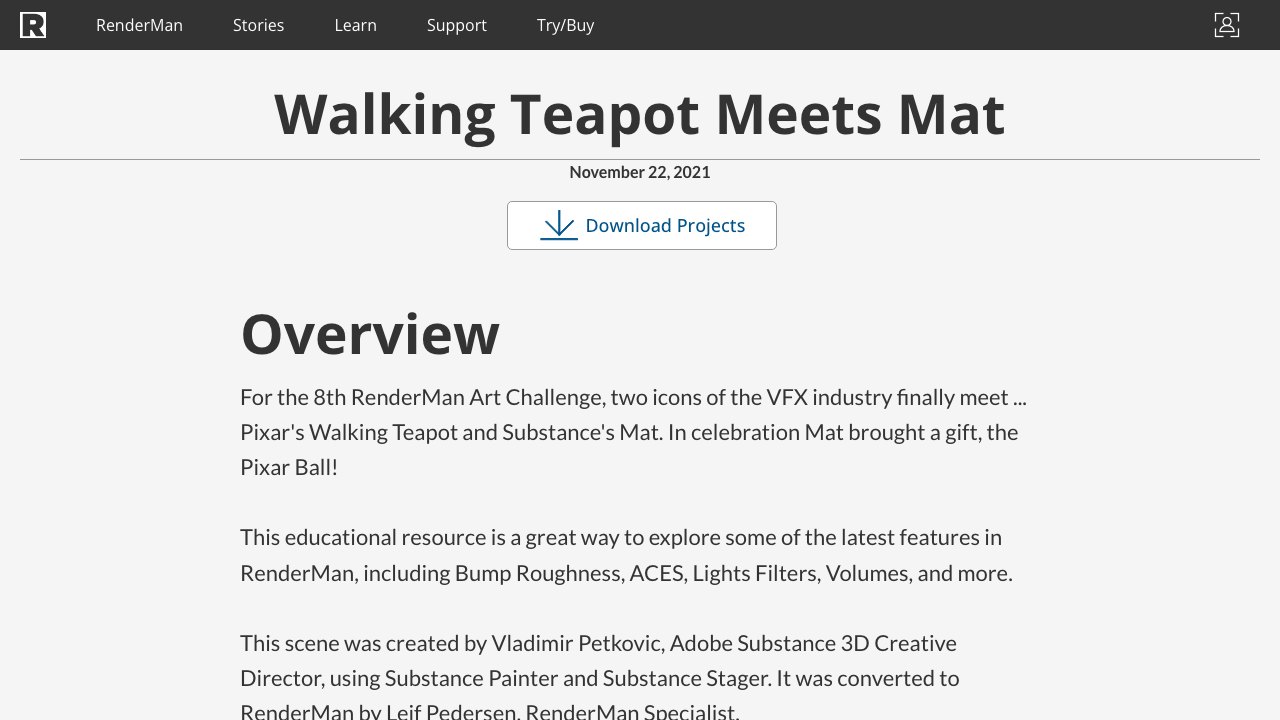Click the download arrow icon

click(x=559, y=225)
